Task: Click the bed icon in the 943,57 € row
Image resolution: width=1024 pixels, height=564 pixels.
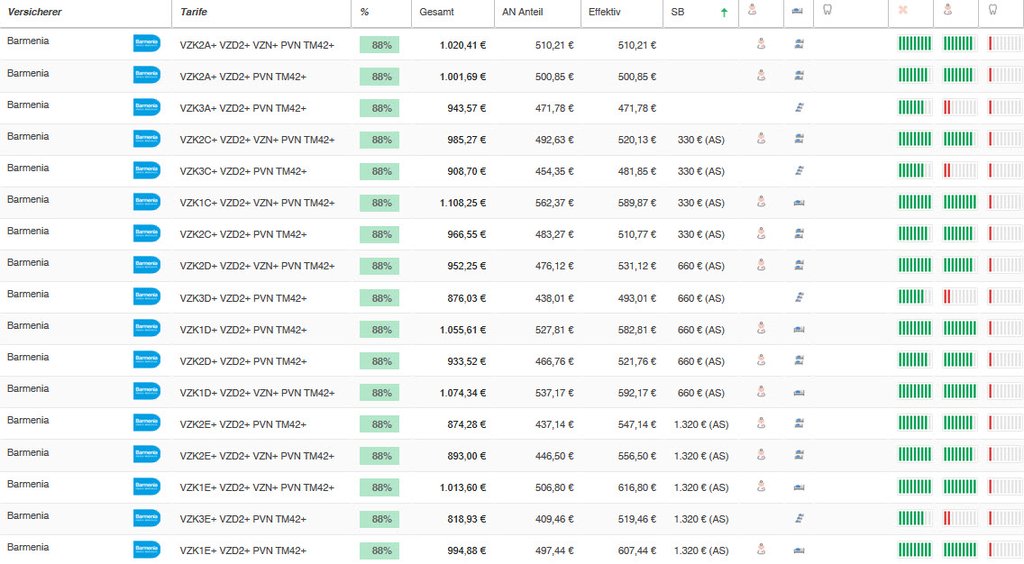Action: click(799, 108)
